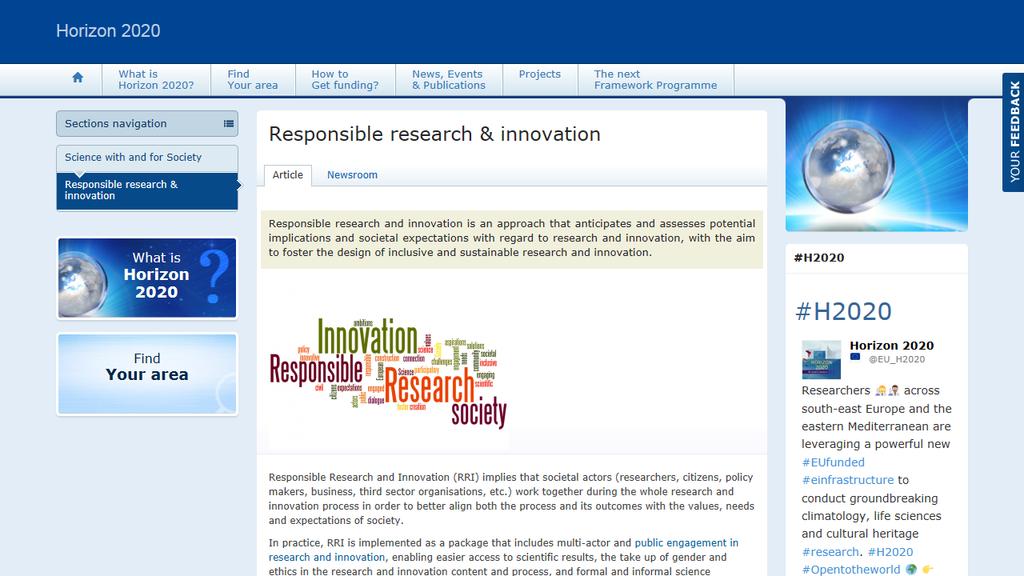The image size is (1024, 576).
Task: Open the Horizon 2020 Twitter avatar
Action: point(821,360)
